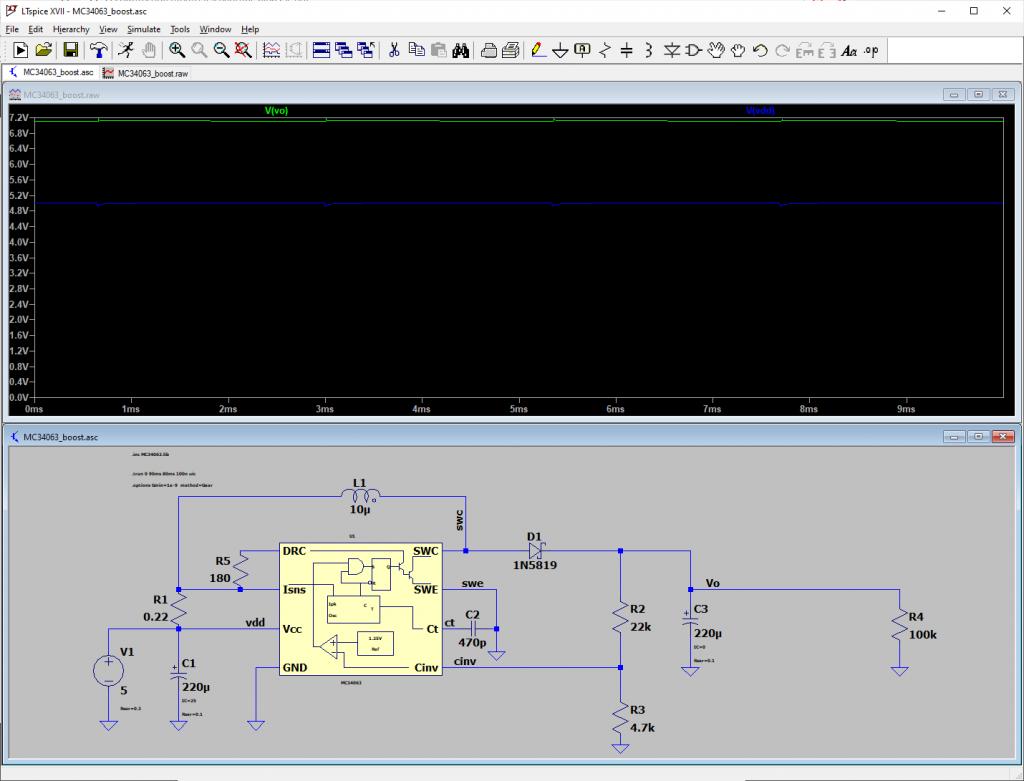Click the C1 220µ capacitor symbol
Image resolution: width=1024 pixels, height=781 pixels.
point(178,674)
